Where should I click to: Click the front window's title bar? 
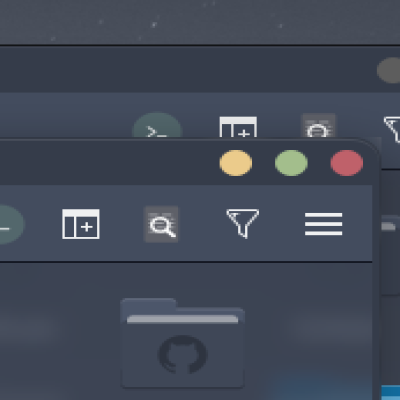pyautogui.click(x=107, y=163)
